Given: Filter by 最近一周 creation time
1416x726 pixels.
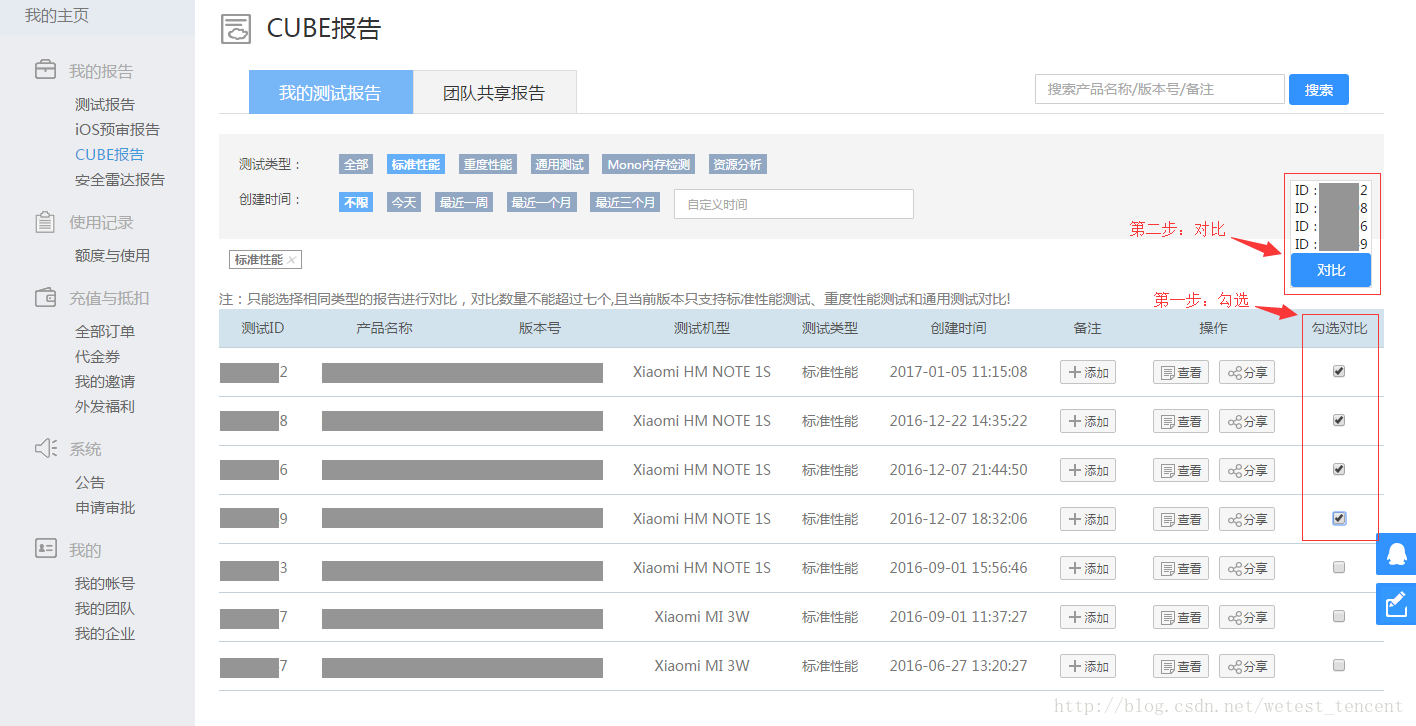Looking at the screenshot, I should 464,202.
